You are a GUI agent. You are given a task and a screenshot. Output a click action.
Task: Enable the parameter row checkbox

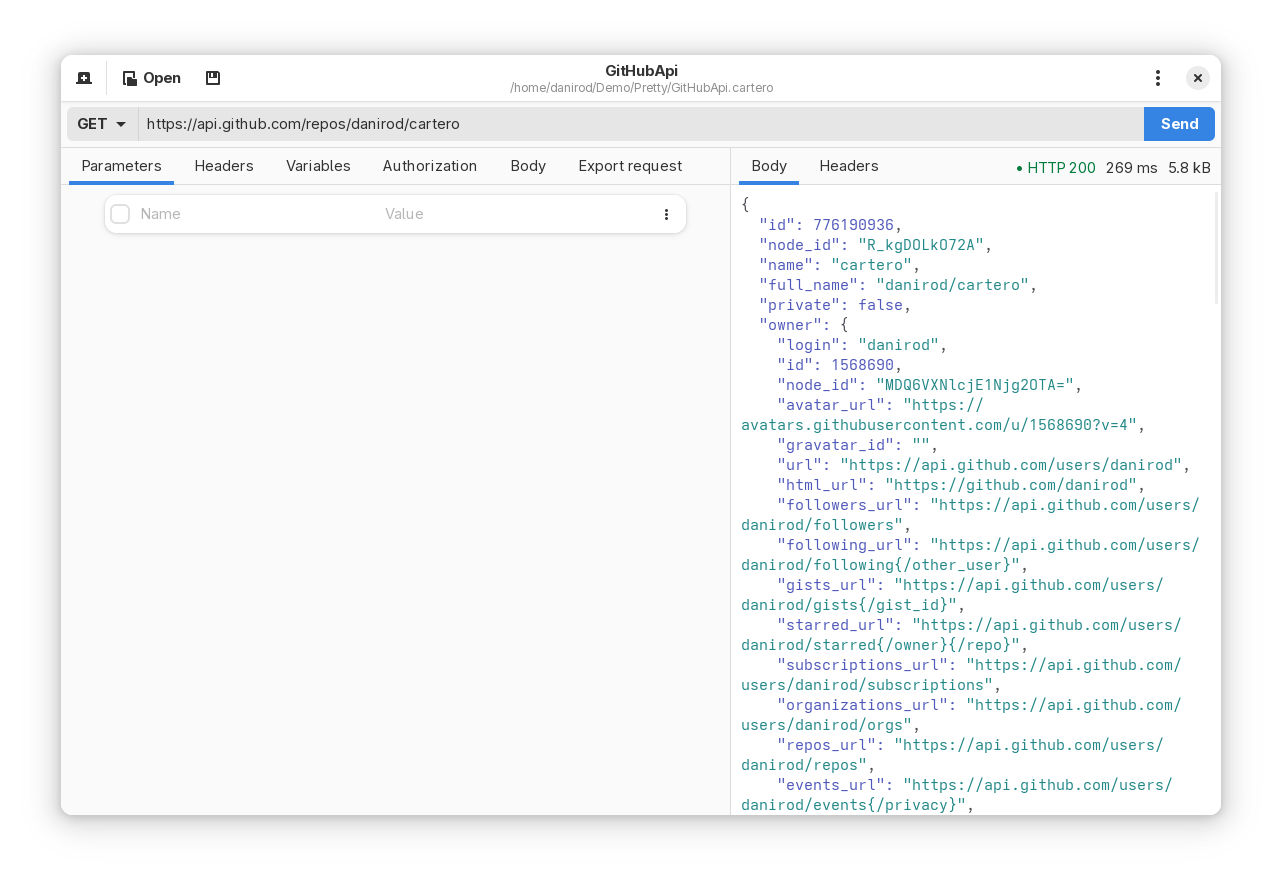(x=120, y=213)
